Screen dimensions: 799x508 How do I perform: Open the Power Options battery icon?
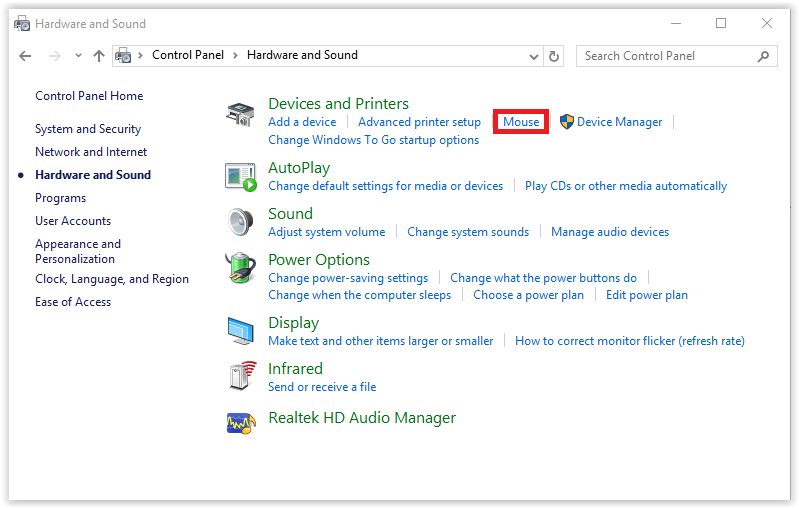(x=241, y=268)
